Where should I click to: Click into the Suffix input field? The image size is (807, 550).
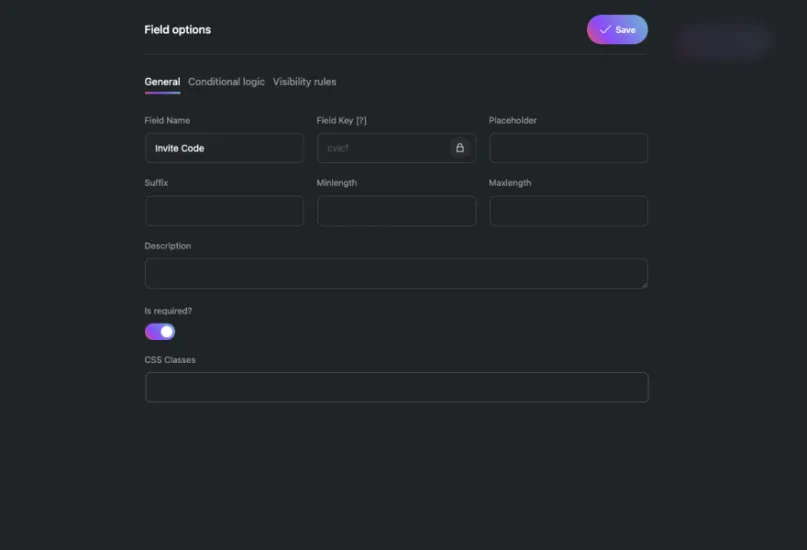(x=224, y=211)
